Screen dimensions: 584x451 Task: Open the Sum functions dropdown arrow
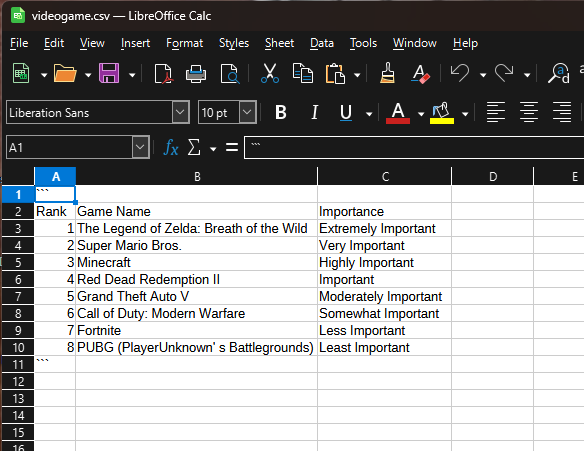(x=213, y=149)
